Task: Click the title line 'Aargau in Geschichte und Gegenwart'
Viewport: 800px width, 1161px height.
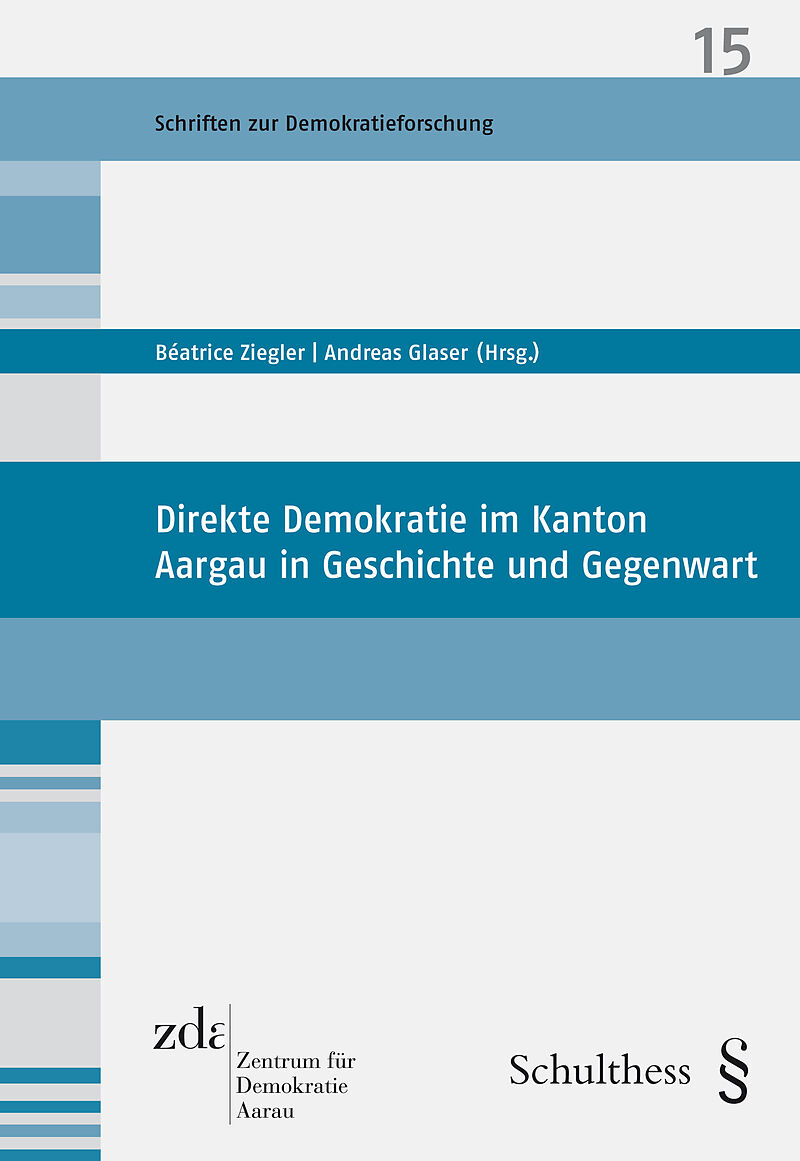Action: tap(456, 565)
